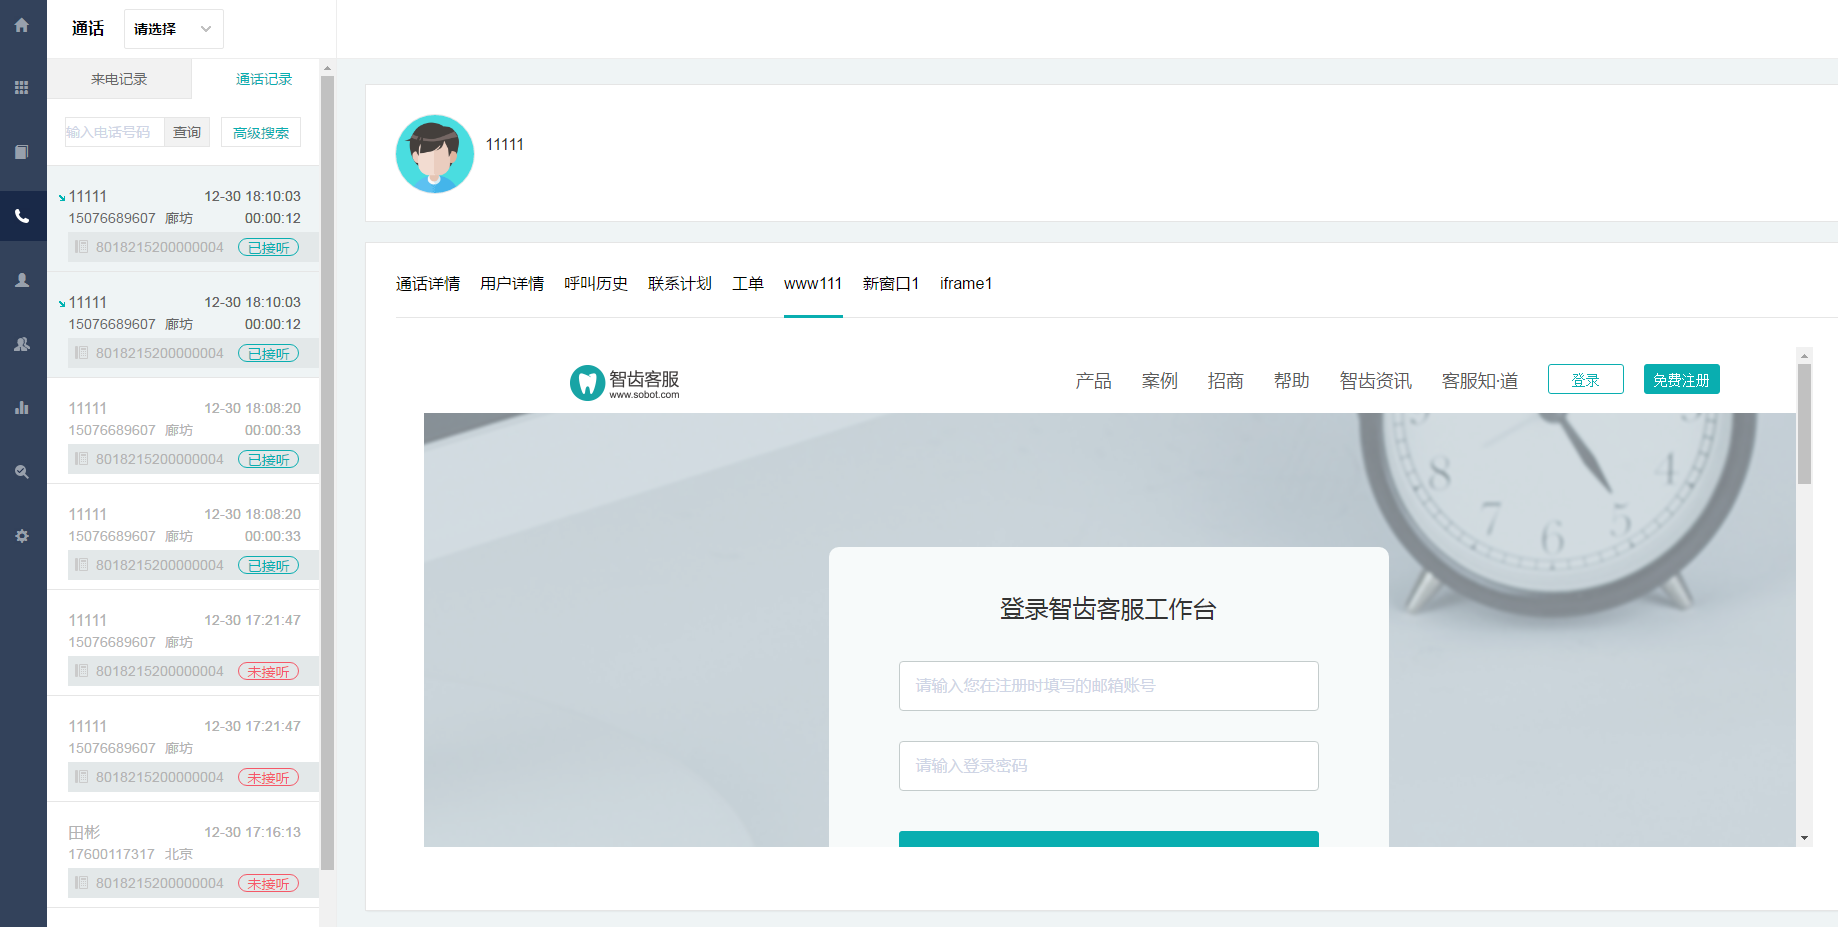Screen dimensions: 1838x927
Task: Focus the login password input field
Action: [x=1109, y=766]
